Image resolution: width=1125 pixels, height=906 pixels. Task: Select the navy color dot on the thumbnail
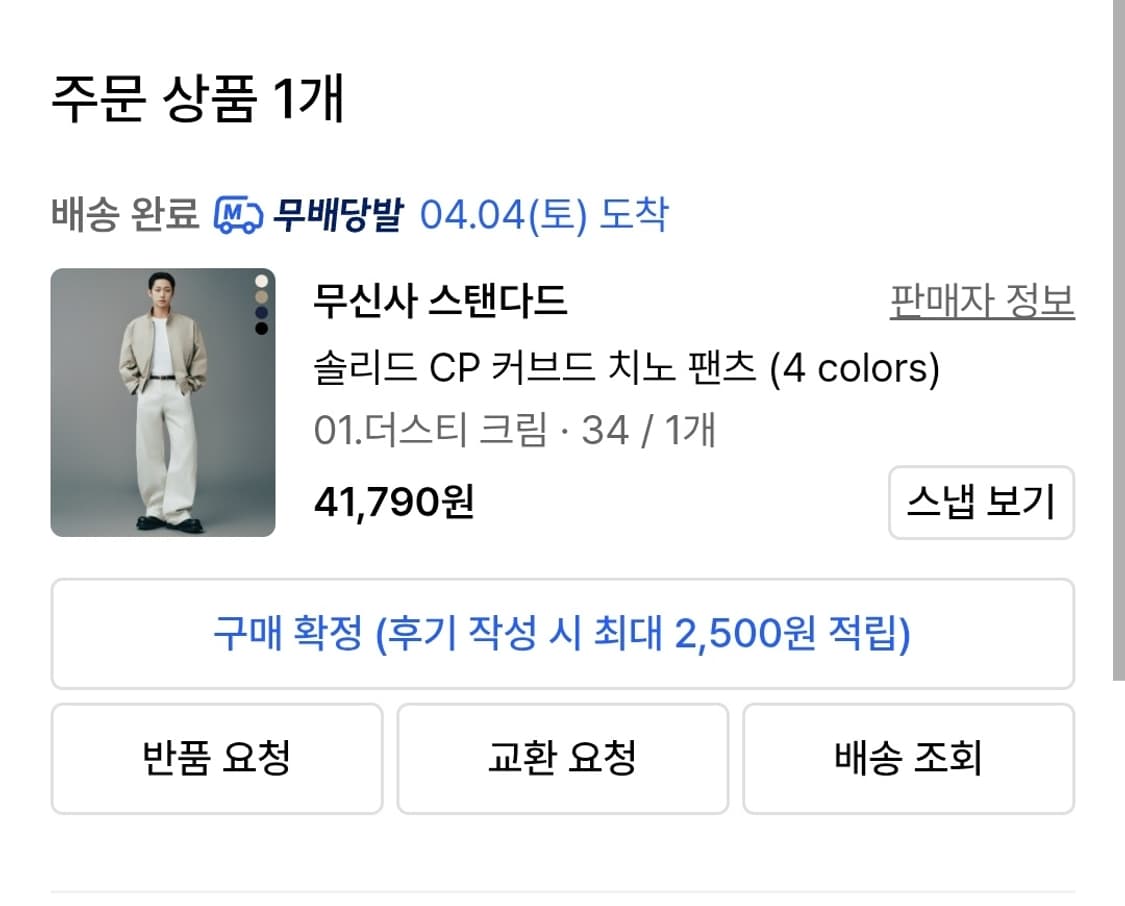(x=261, y=313)
